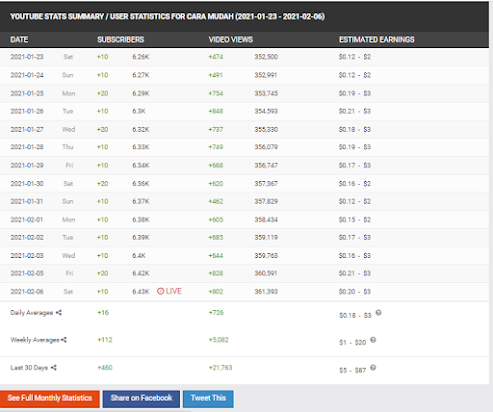Click last 30 days subscribers +460
This screenshot has width=493, height=412.
pos(105,367)
